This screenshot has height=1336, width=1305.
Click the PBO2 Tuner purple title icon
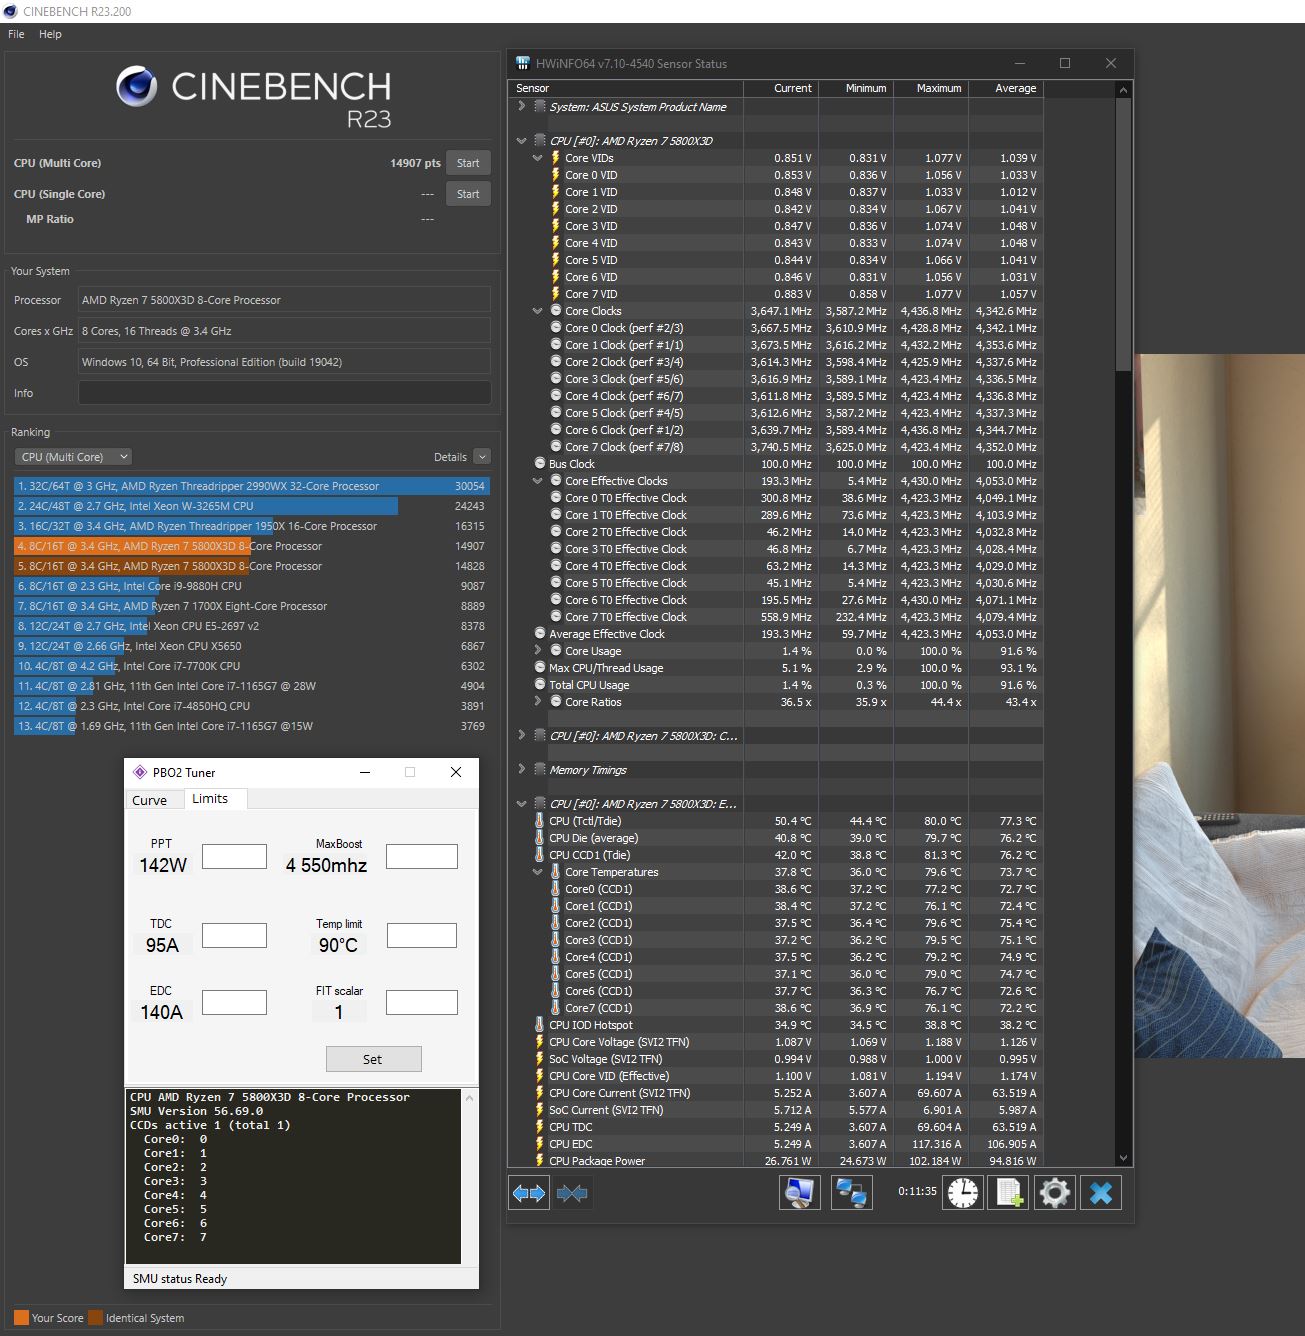(140, 772)
